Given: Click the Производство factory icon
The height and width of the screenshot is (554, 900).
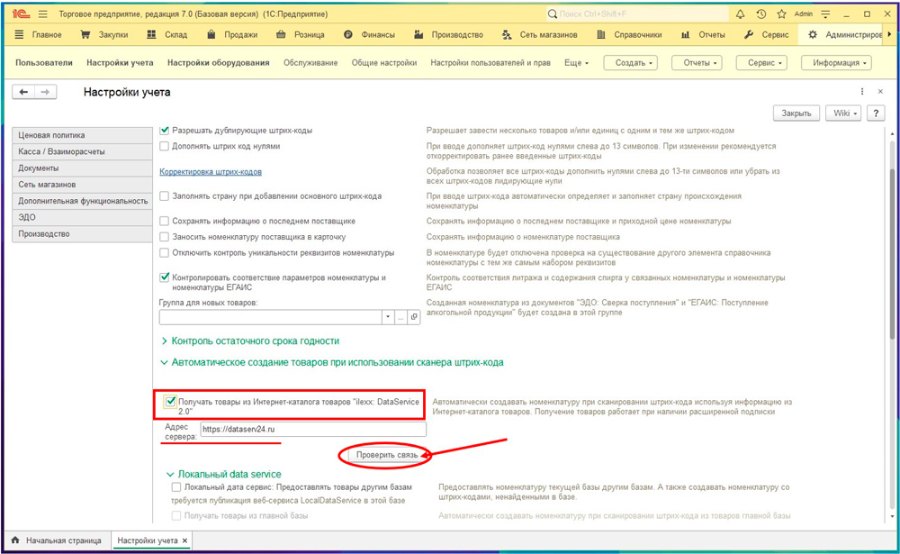Looking at the screenshot, I should (418, 34).
